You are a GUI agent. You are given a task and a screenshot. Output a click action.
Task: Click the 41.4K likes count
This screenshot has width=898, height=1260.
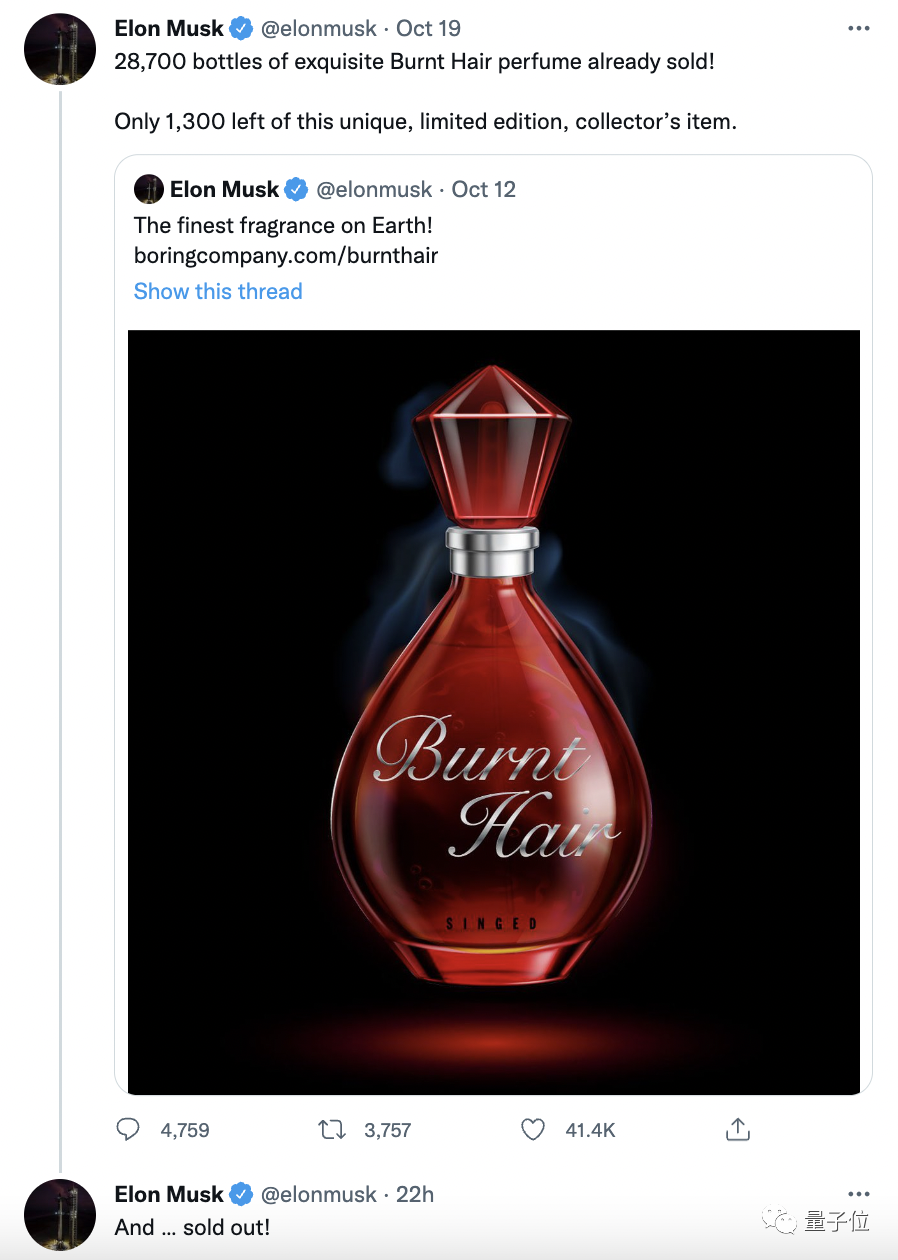(590, 1130)
